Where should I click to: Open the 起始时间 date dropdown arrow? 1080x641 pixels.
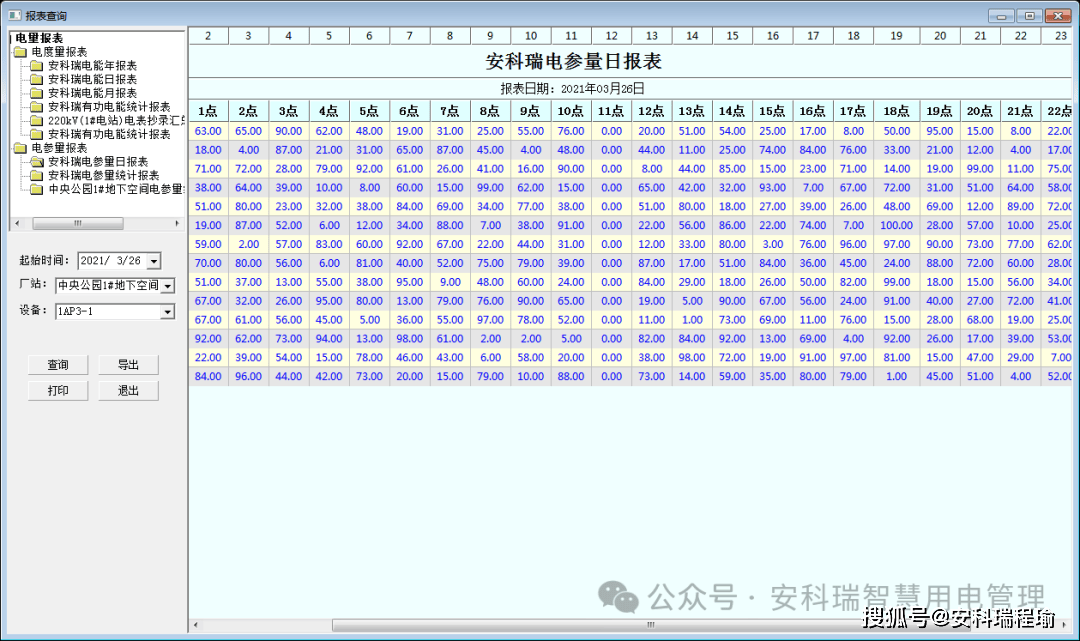[x=154, y=261]
